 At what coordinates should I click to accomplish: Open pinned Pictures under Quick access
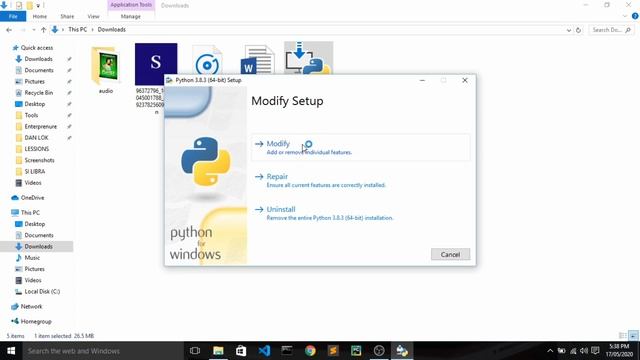coord(34,81)
